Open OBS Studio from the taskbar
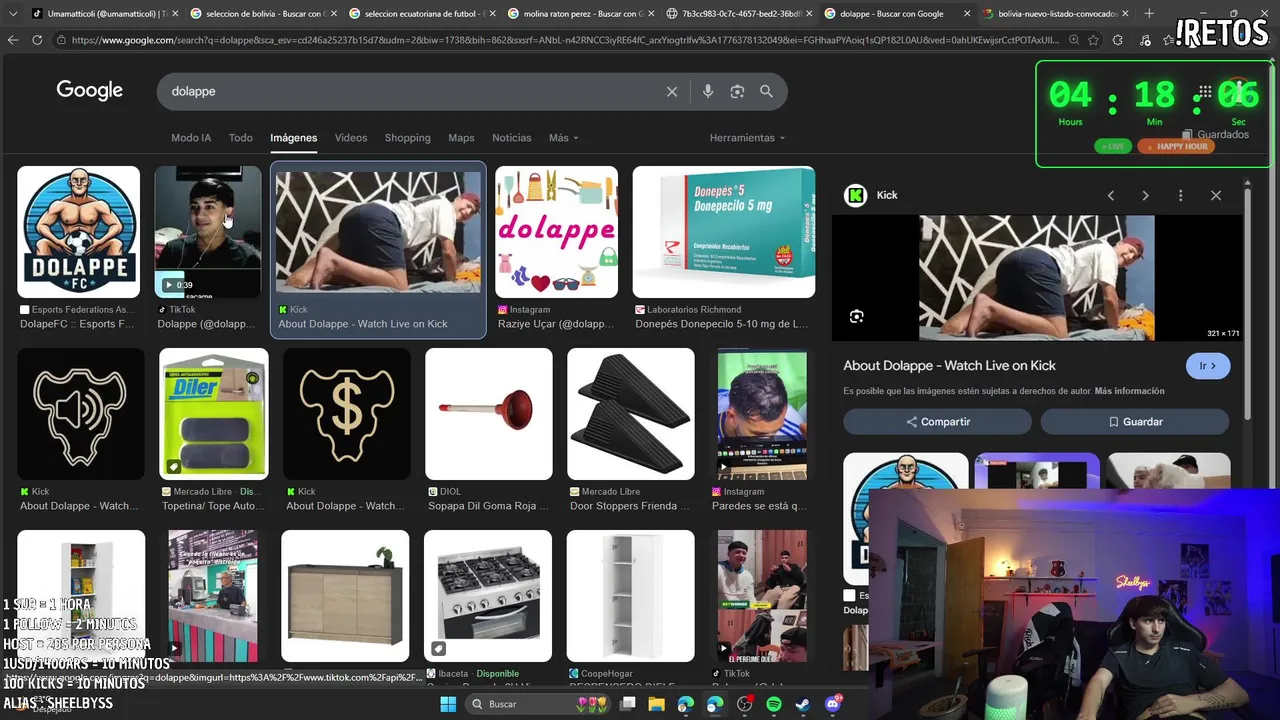Image resolution: width=1280 pixels, height=720 pixels. pos(744,704)
